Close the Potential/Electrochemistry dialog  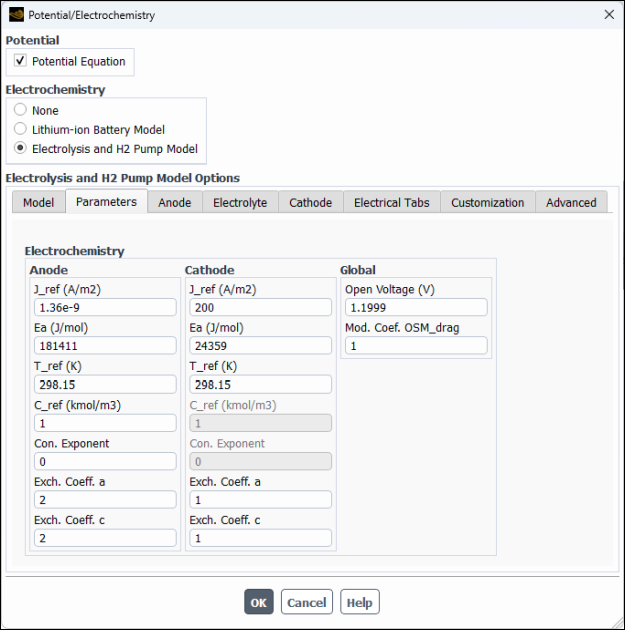pyautogui.click(x=609, y=14)
